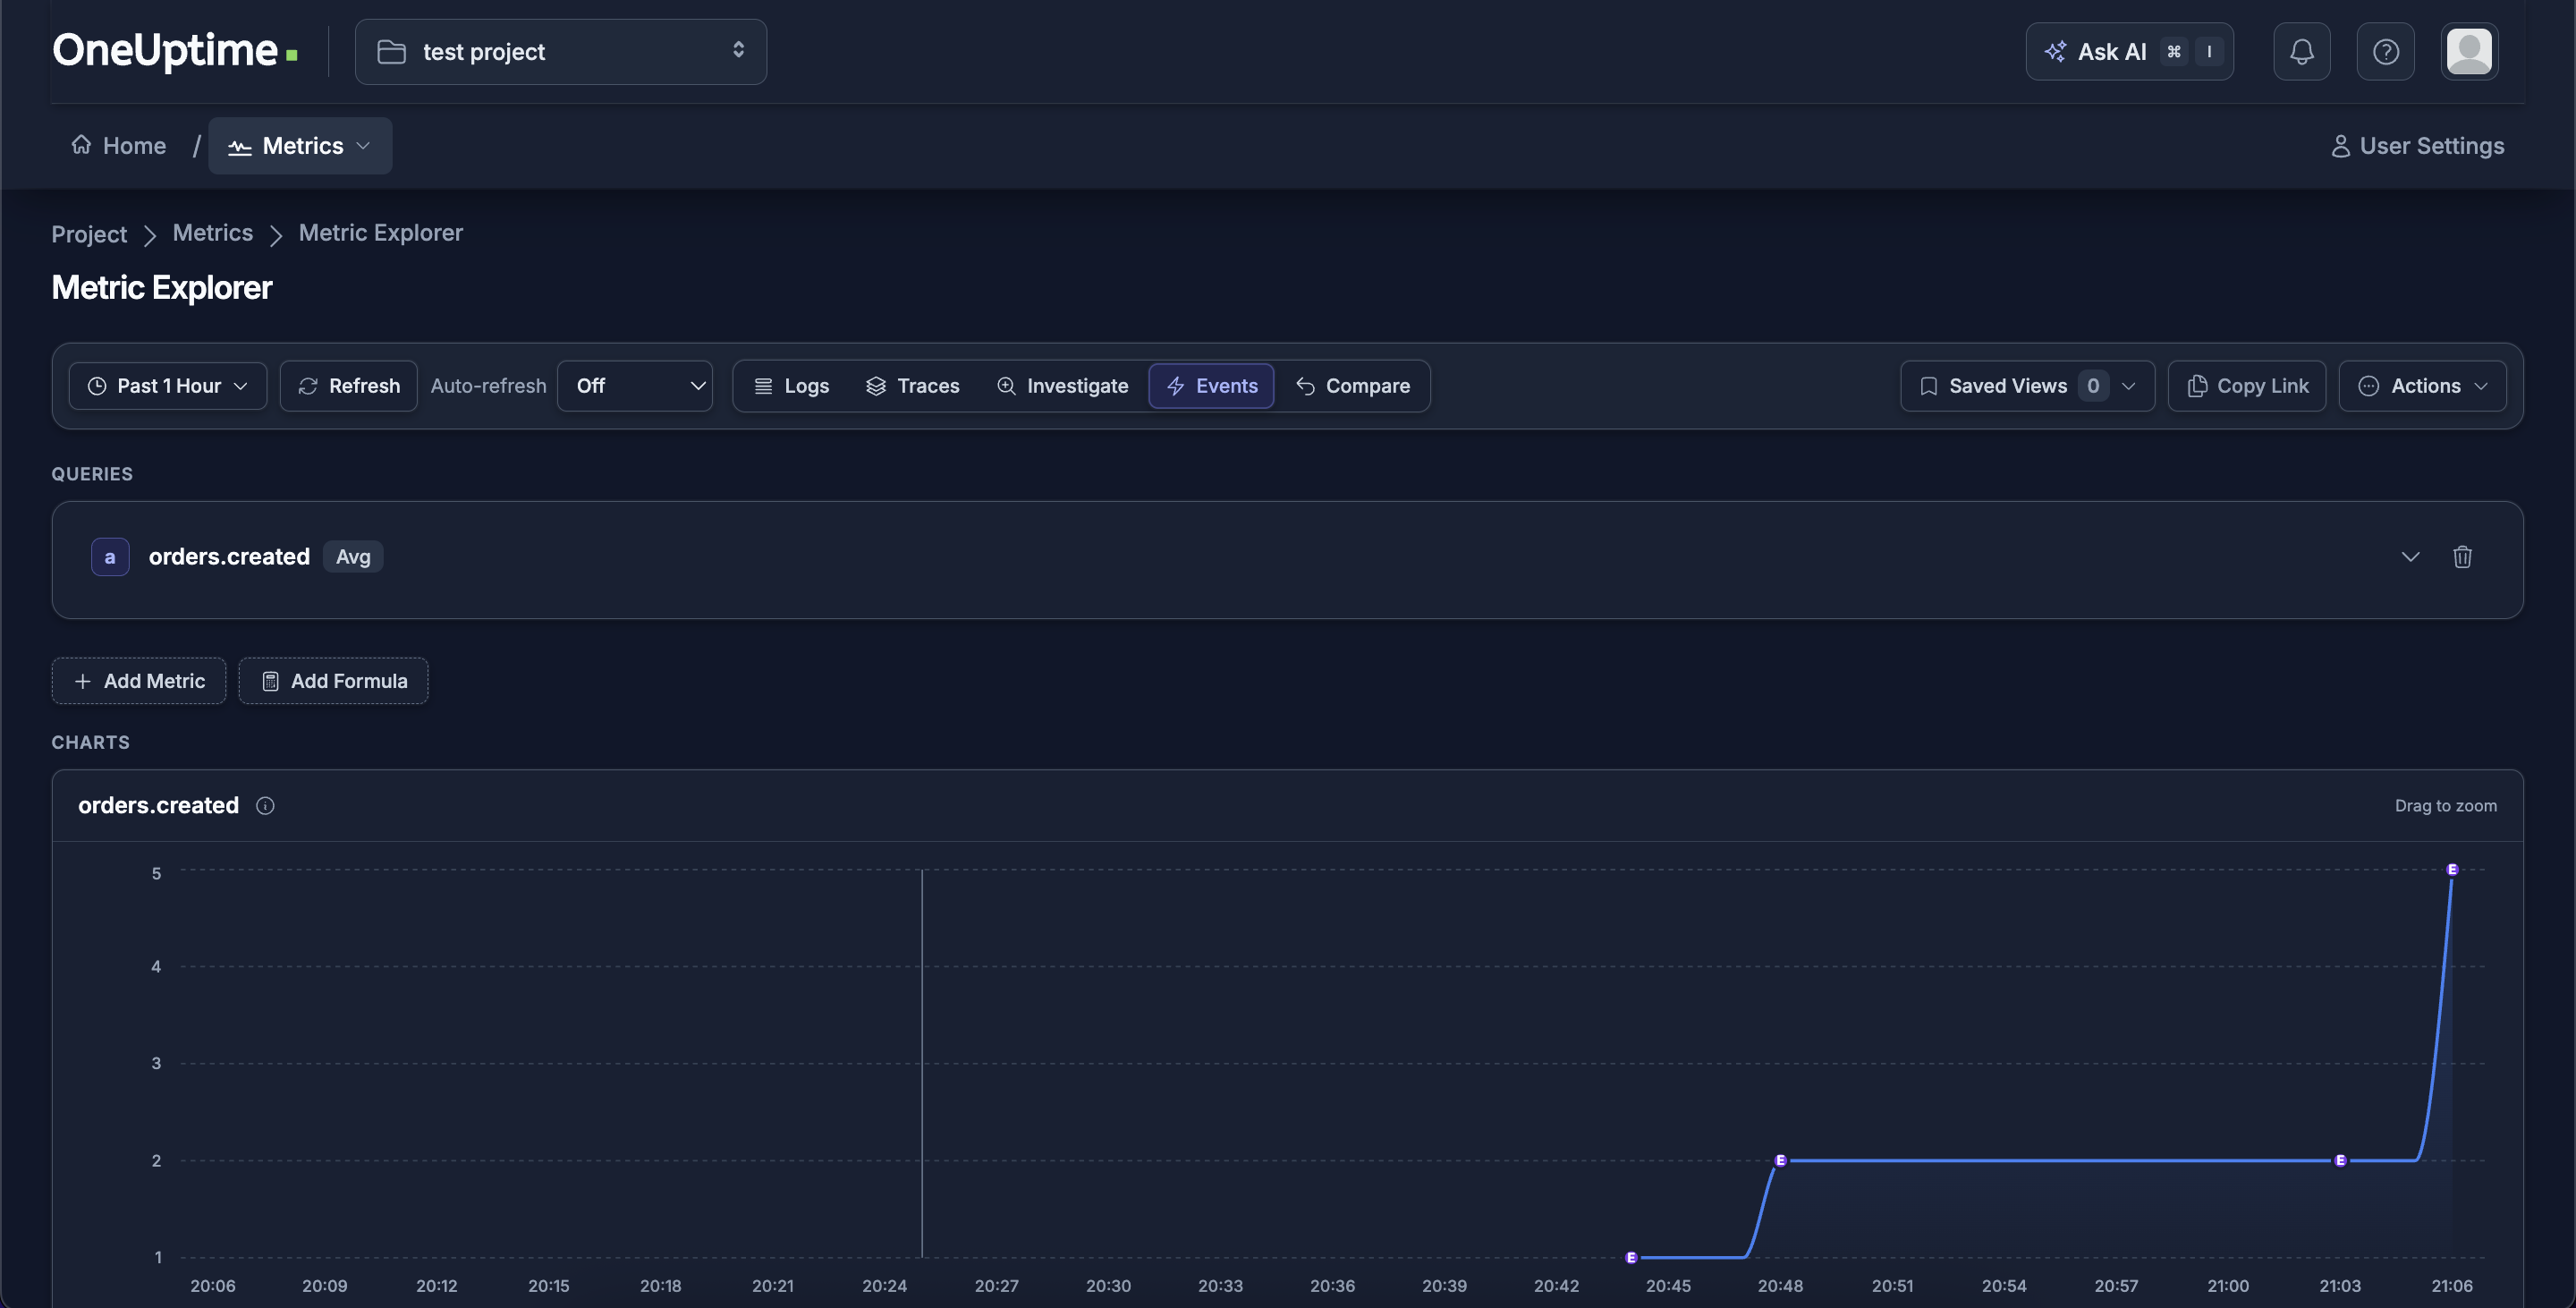
Task: Click the bookmark icon in Saved Views
Action: point(1929,386)
